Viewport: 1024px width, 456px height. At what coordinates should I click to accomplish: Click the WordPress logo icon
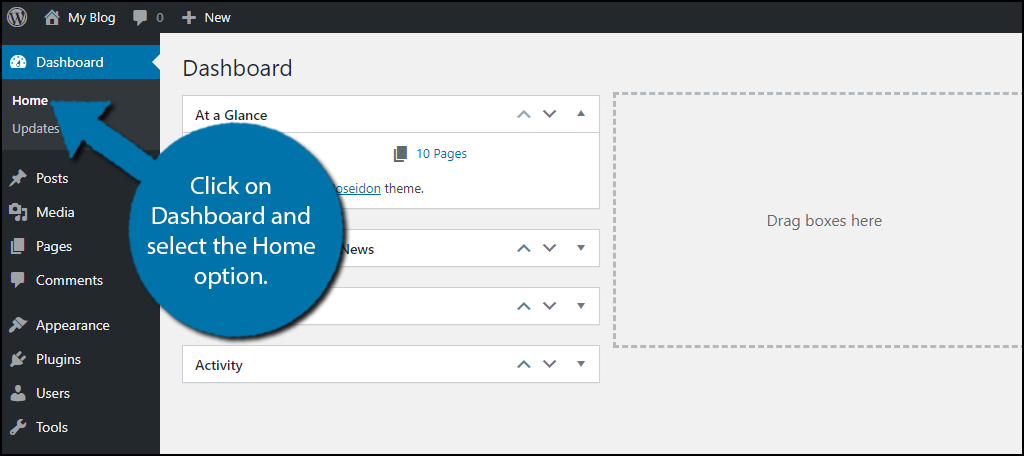(x=17, y=17)
